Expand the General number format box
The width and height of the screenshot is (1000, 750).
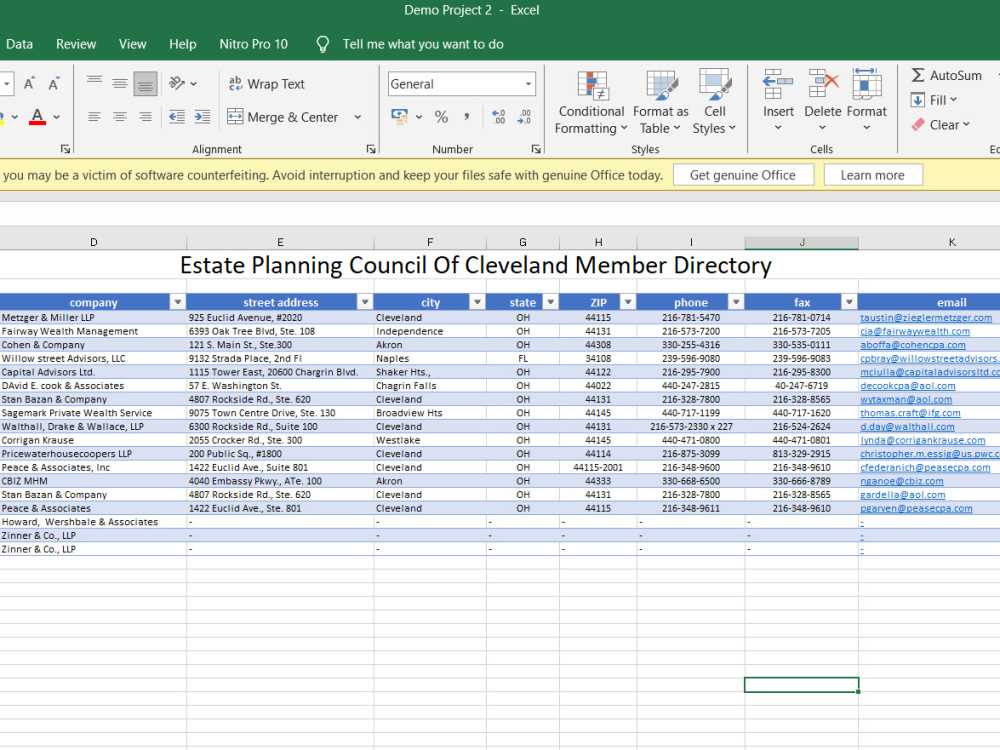(x=528, y=84)
